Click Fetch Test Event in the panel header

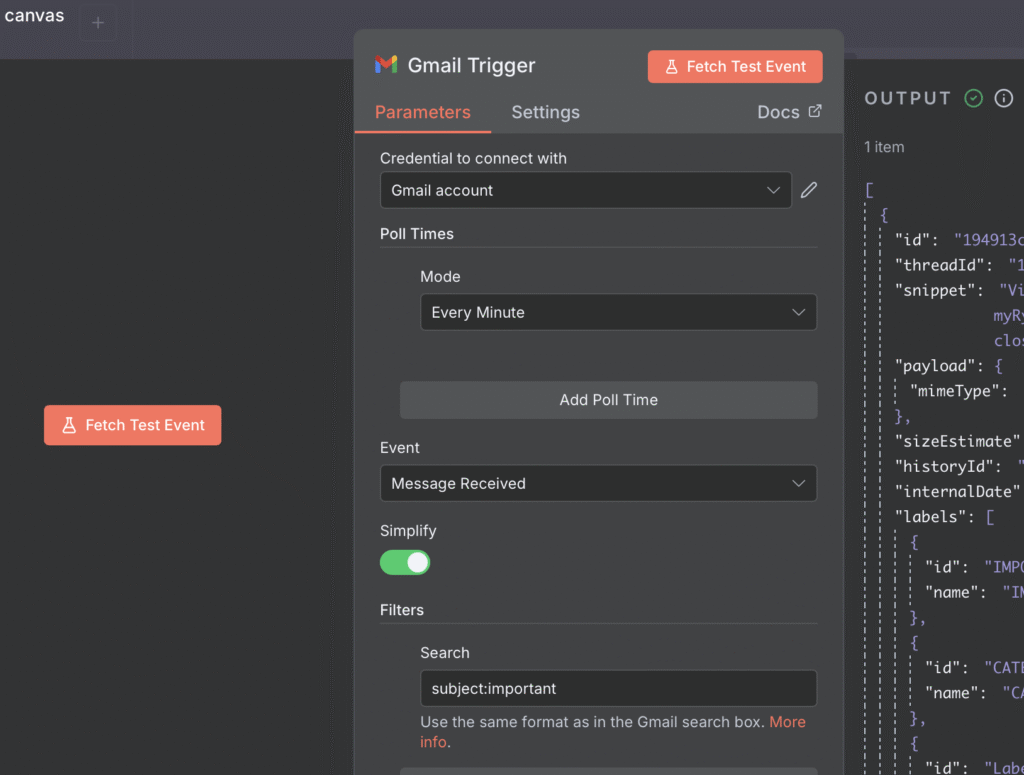[x=735, y=67]
